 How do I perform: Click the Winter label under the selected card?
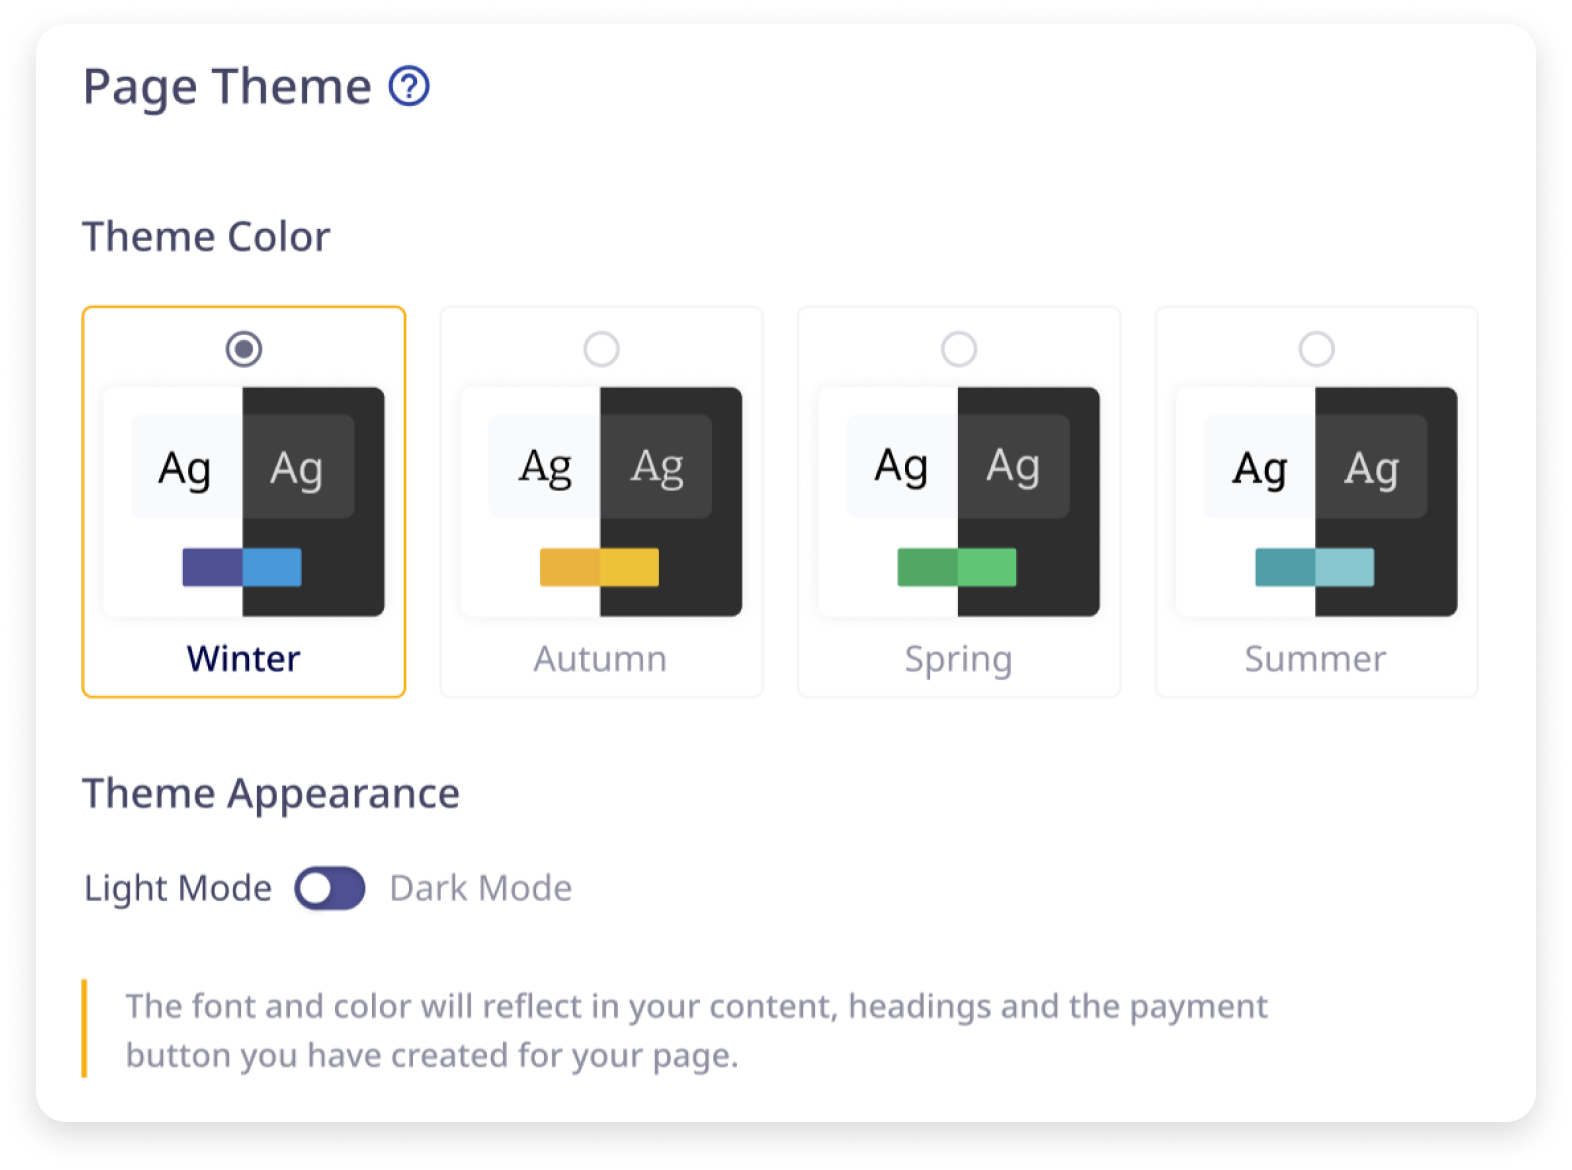(242, 658)
